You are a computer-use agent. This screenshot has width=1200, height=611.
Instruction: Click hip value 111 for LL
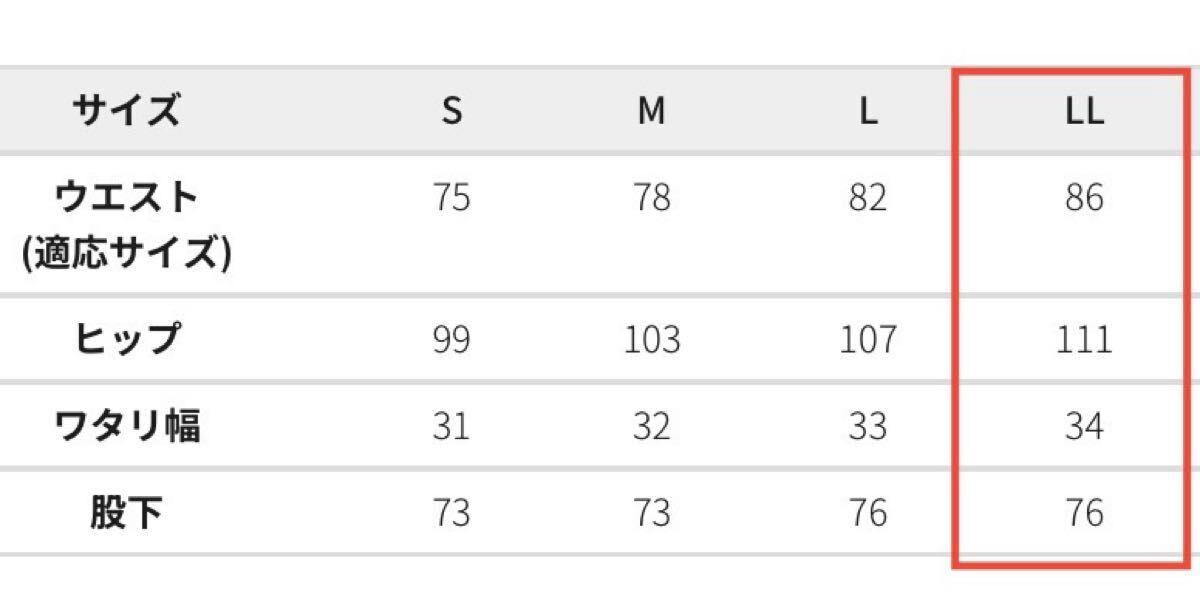[x=1084, y=340]
